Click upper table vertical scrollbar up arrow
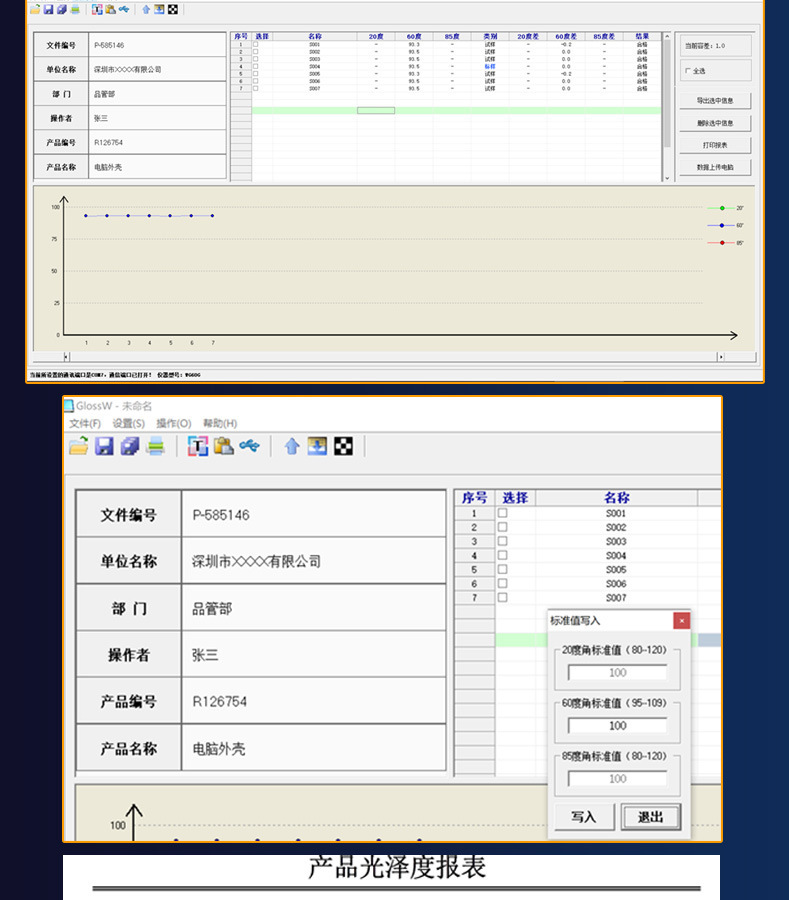This screenshot has height=900, width=789. [667, 36]
